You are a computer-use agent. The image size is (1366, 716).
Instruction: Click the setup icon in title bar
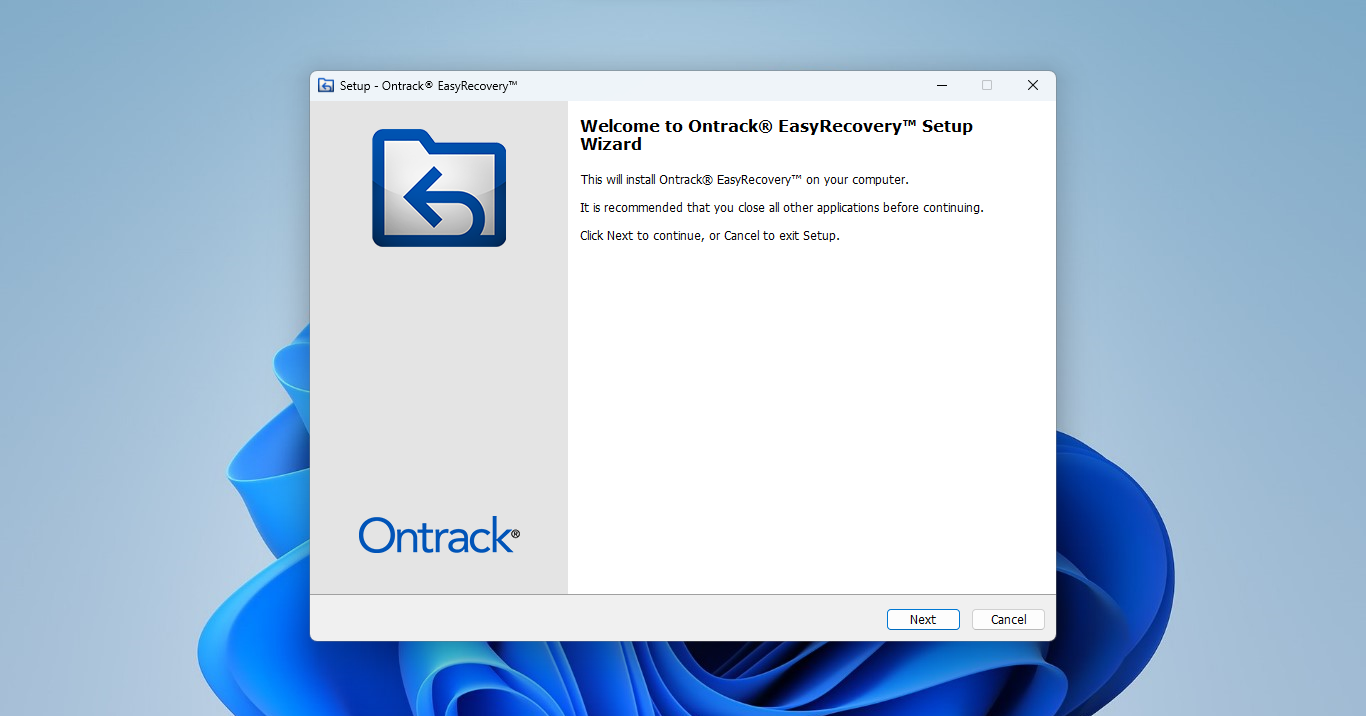tap(326, 85)
